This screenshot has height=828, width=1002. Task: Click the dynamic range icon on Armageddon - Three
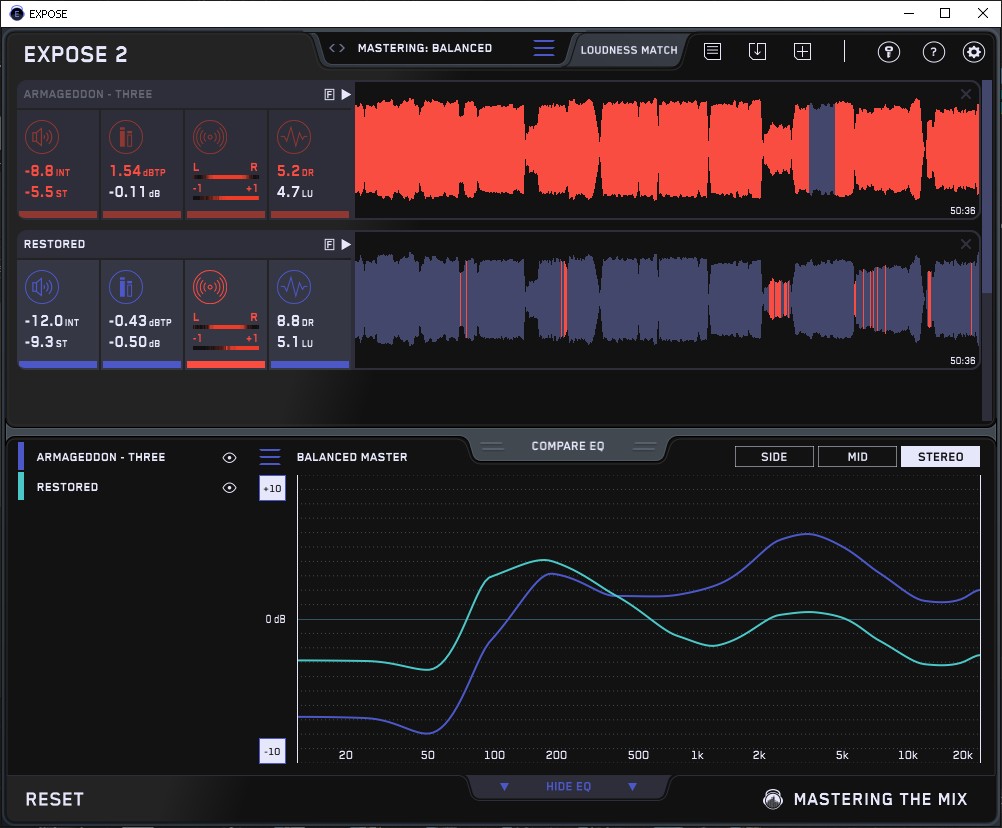coord(293,137)
